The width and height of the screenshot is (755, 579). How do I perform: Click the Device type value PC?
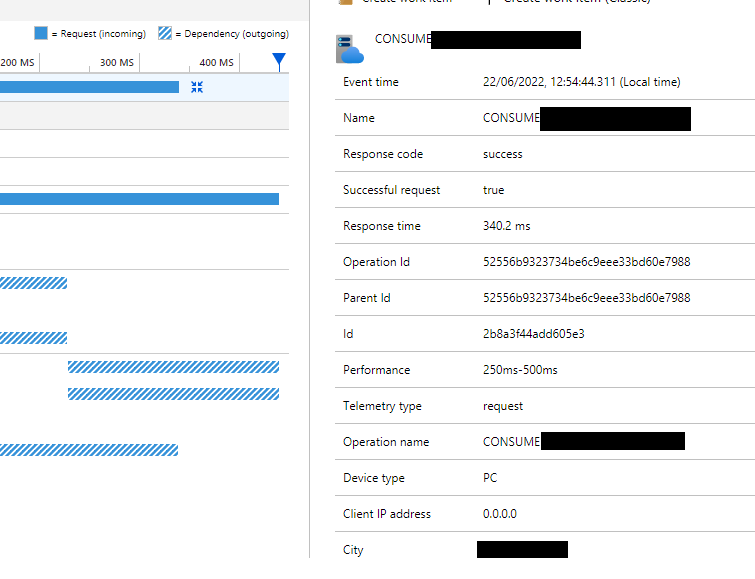(490, 478)
